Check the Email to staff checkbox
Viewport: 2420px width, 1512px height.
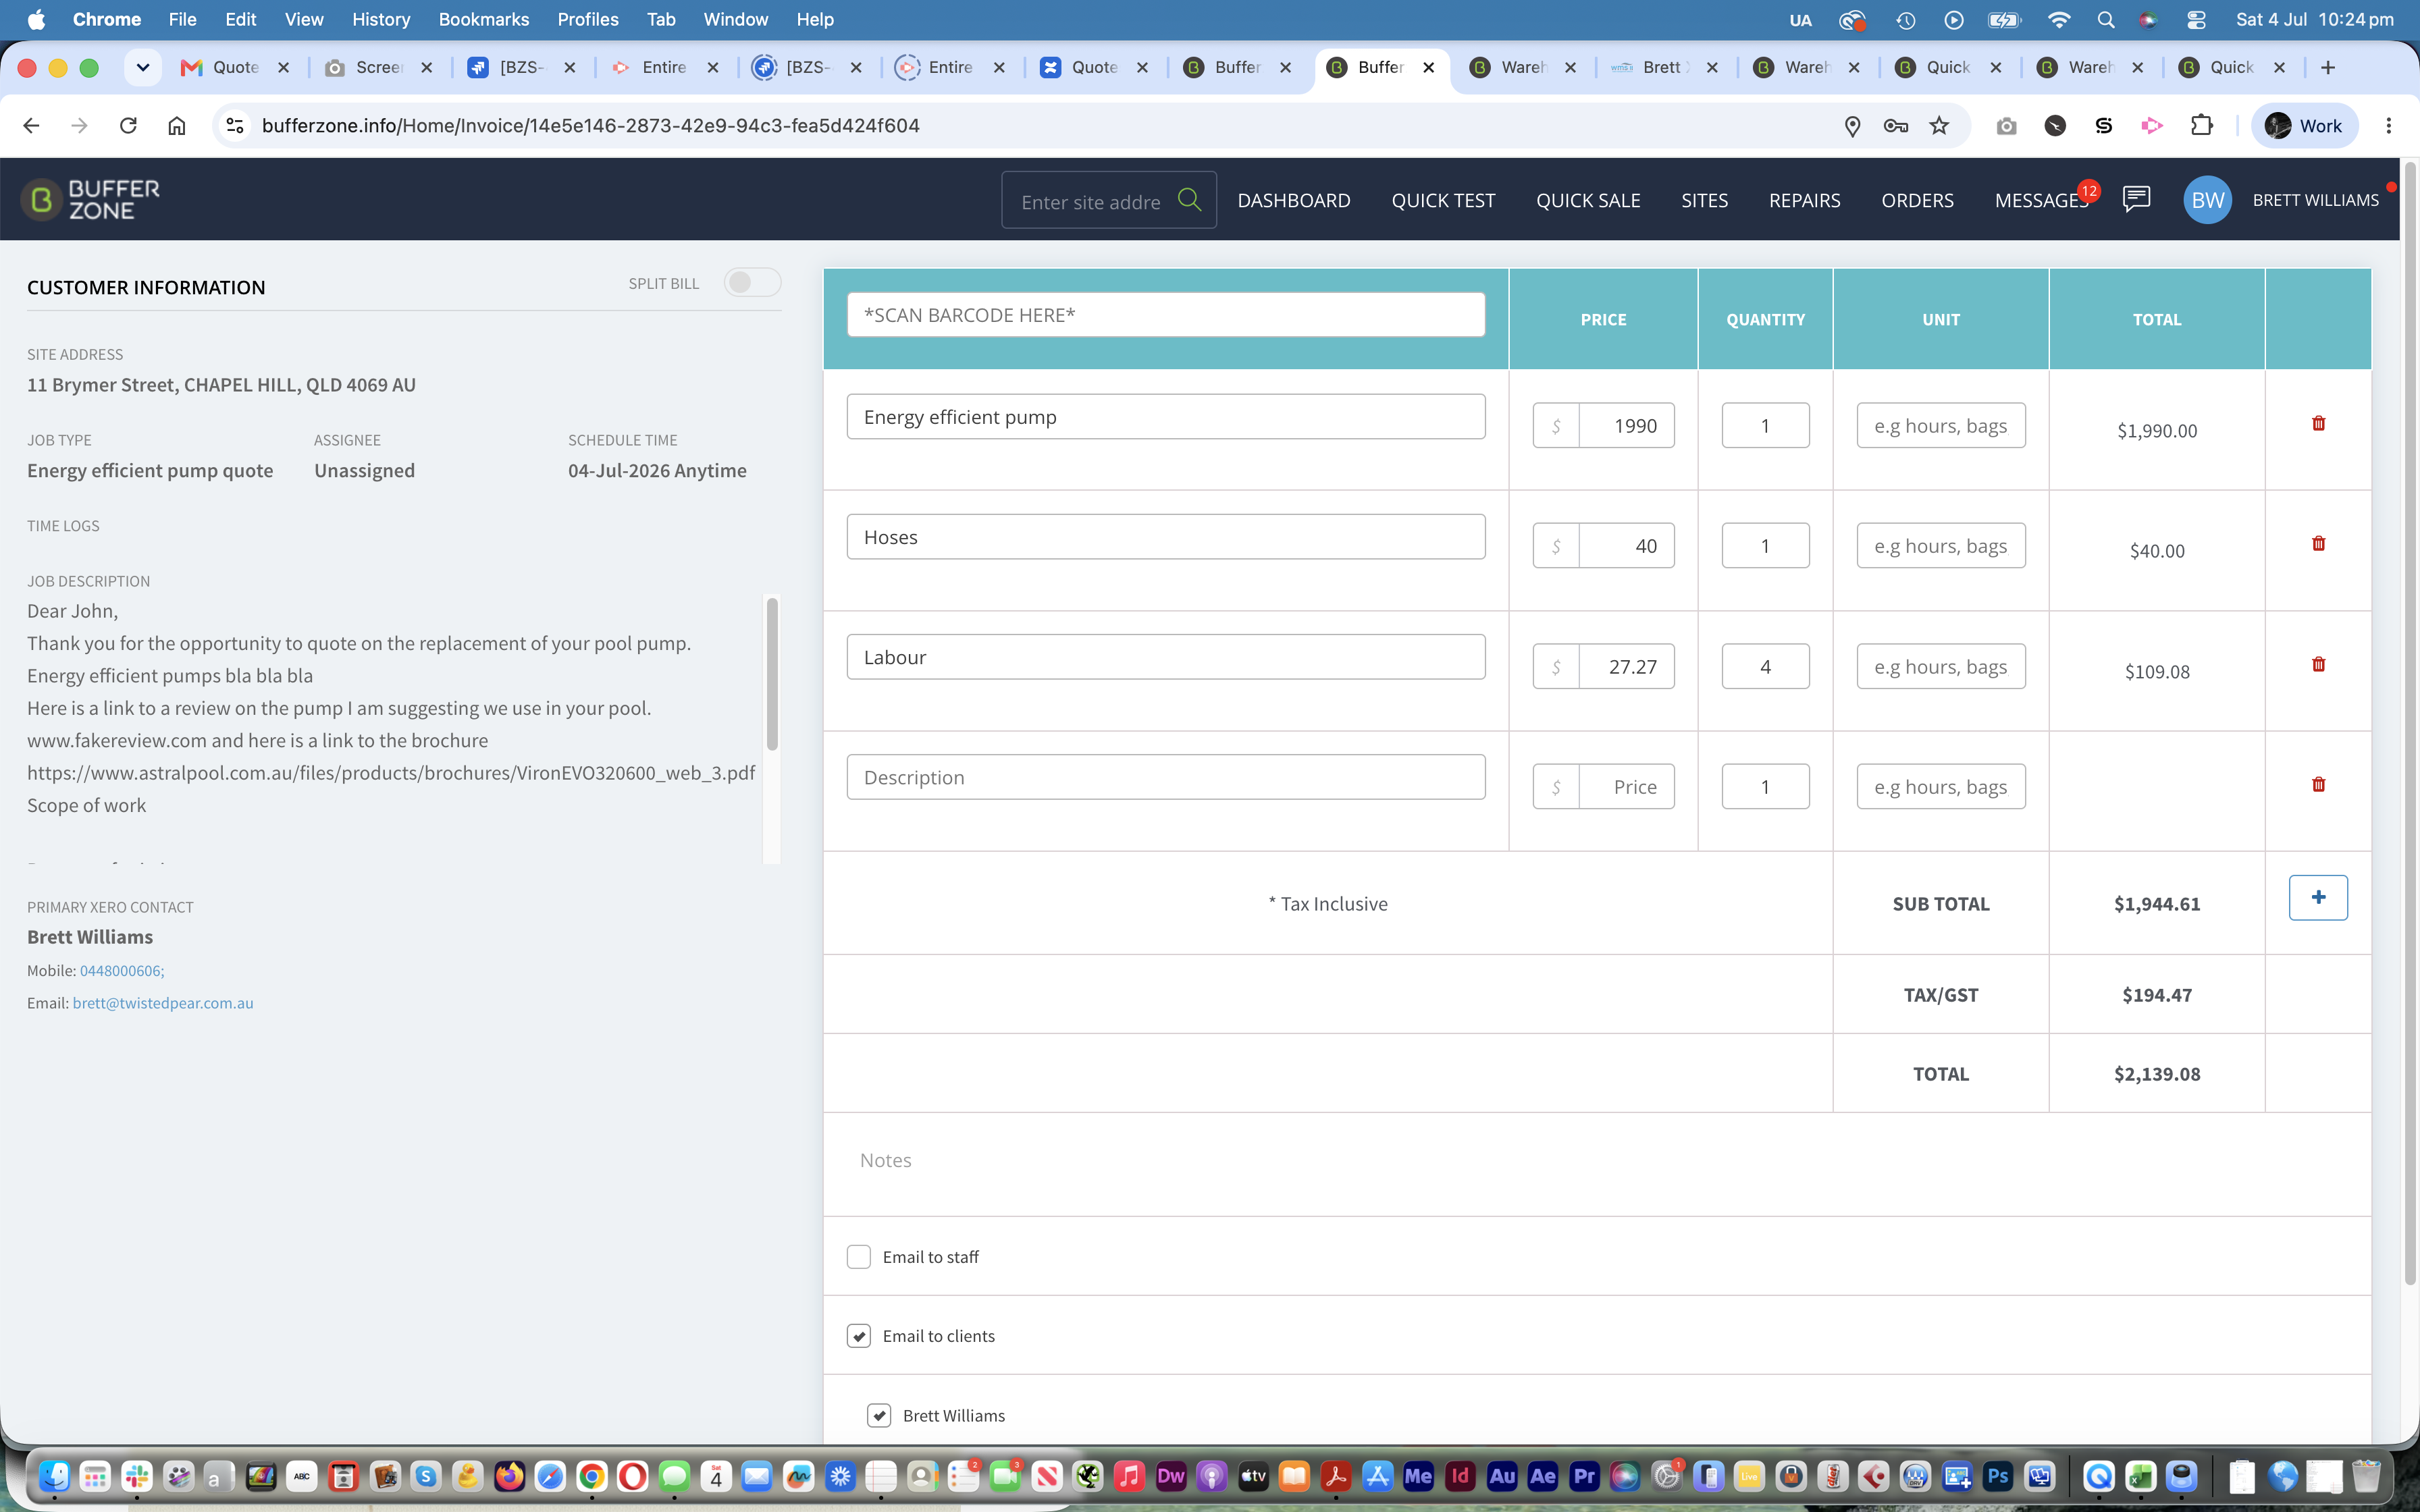coord(858,1257)
